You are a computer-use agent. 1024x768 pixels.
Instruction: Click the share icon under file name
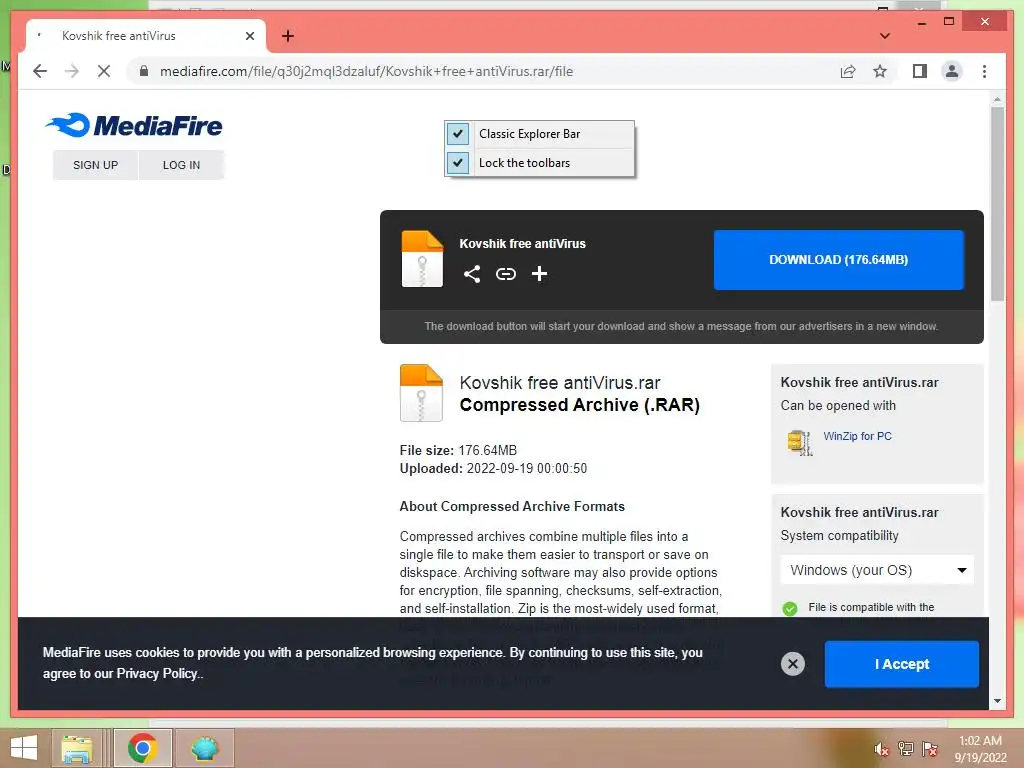click(472, 274)
